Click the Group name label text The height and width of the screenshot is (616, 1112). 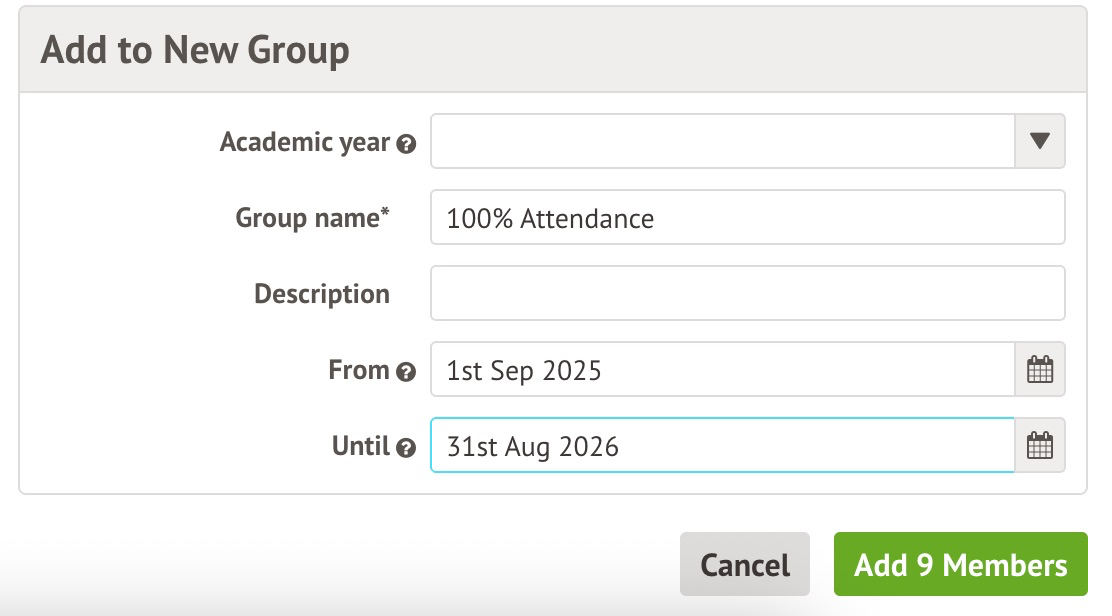click(x=306, y=218)
